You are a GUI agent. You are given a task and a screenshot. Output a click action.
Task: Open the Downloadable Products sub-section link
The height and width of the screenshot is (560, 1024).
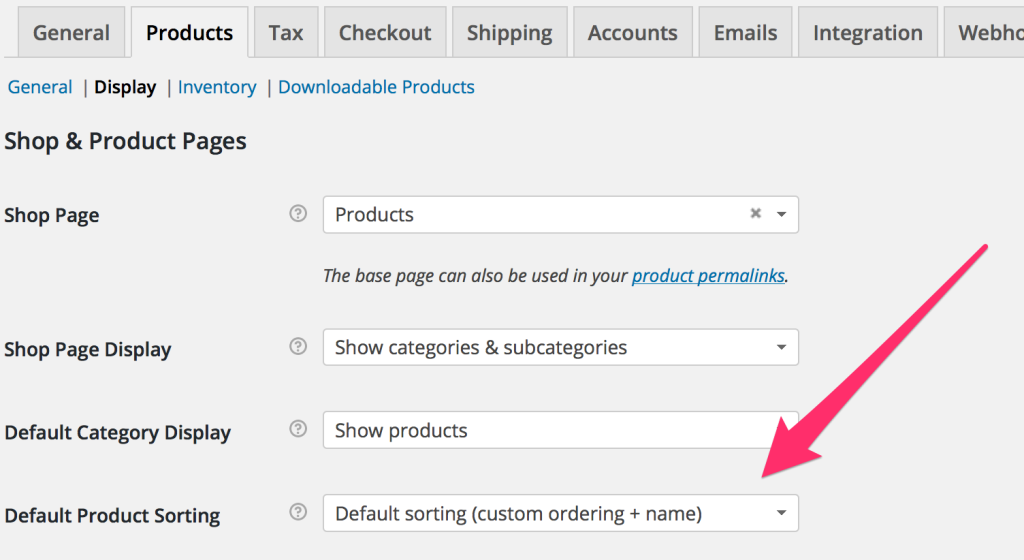(x=376, y=87)
